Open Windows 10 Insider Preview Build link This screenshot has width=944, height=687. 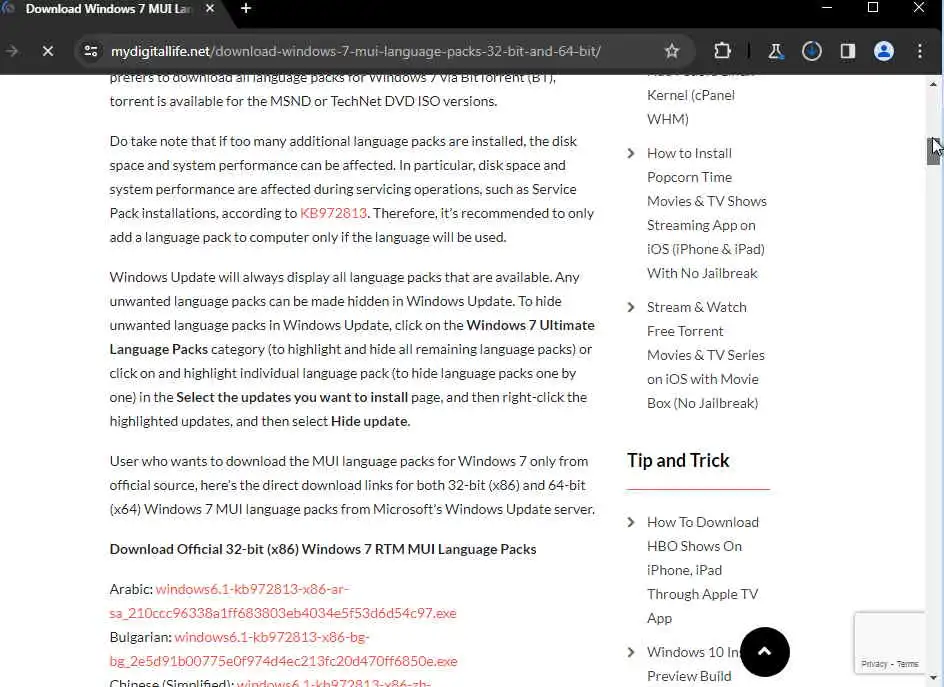pos(692,664)
